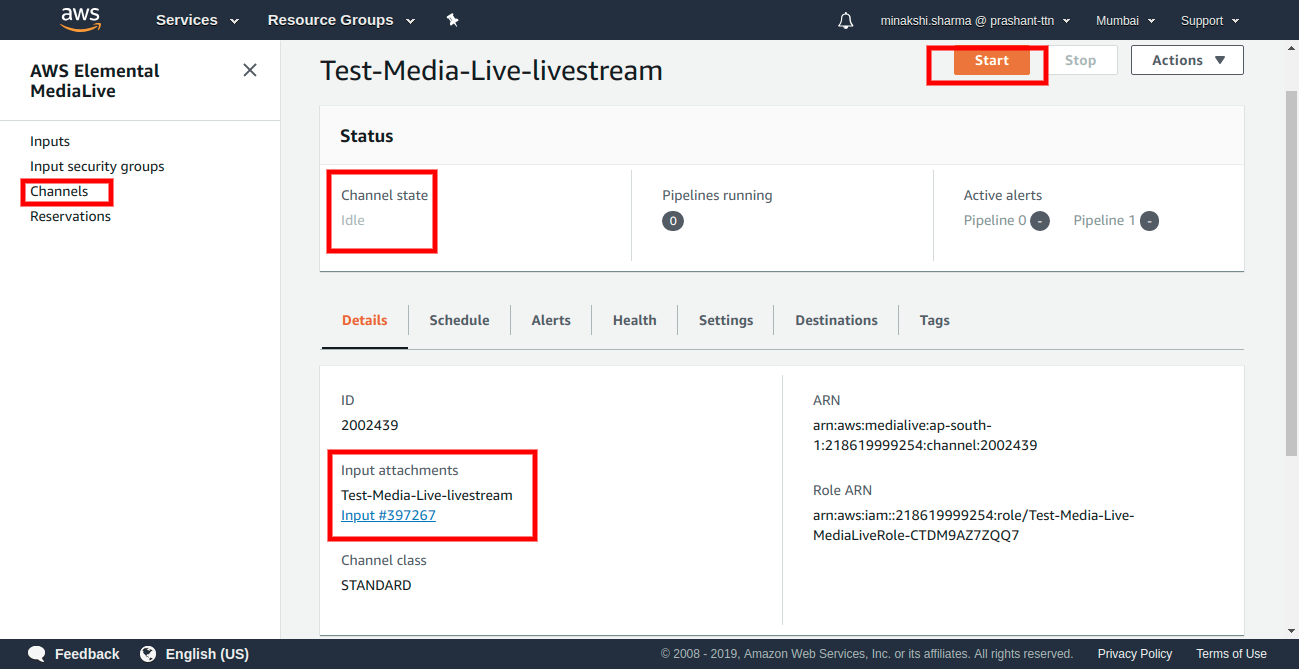Open the Alerts tab
Screen dimensions: 1299x669
click(x=551, y=320)
